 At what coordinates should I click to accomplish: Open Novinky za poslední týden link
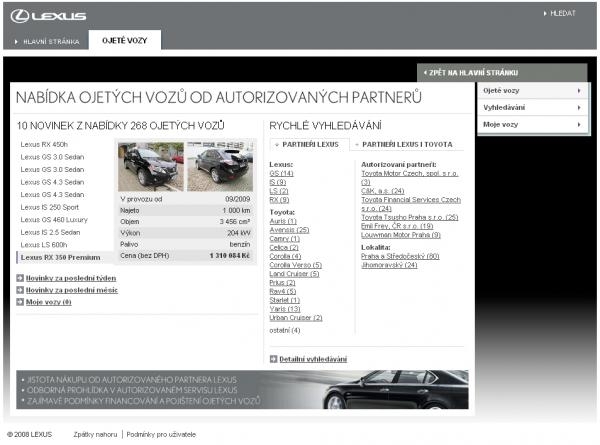click(x=71, y=278)
